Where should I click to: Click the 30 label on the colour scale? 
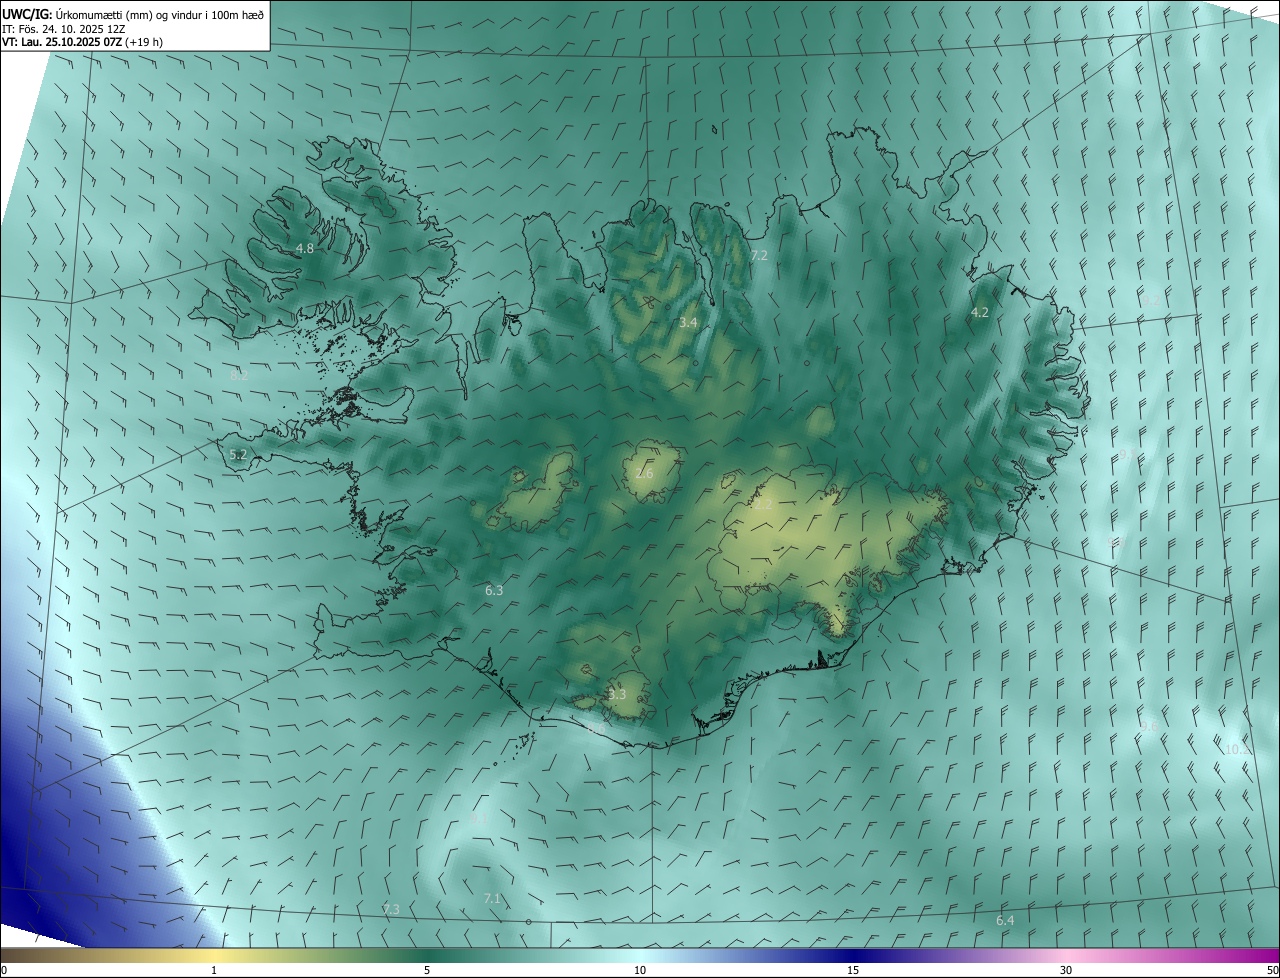(1066, 971)
